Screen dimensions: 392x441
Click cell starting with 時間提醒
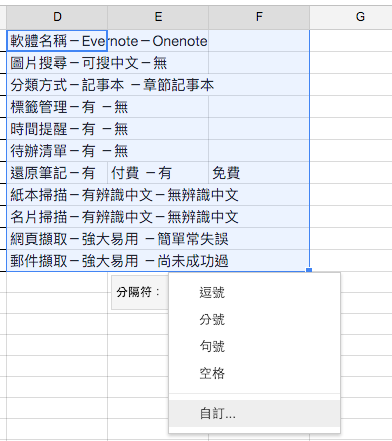[57, 129]
